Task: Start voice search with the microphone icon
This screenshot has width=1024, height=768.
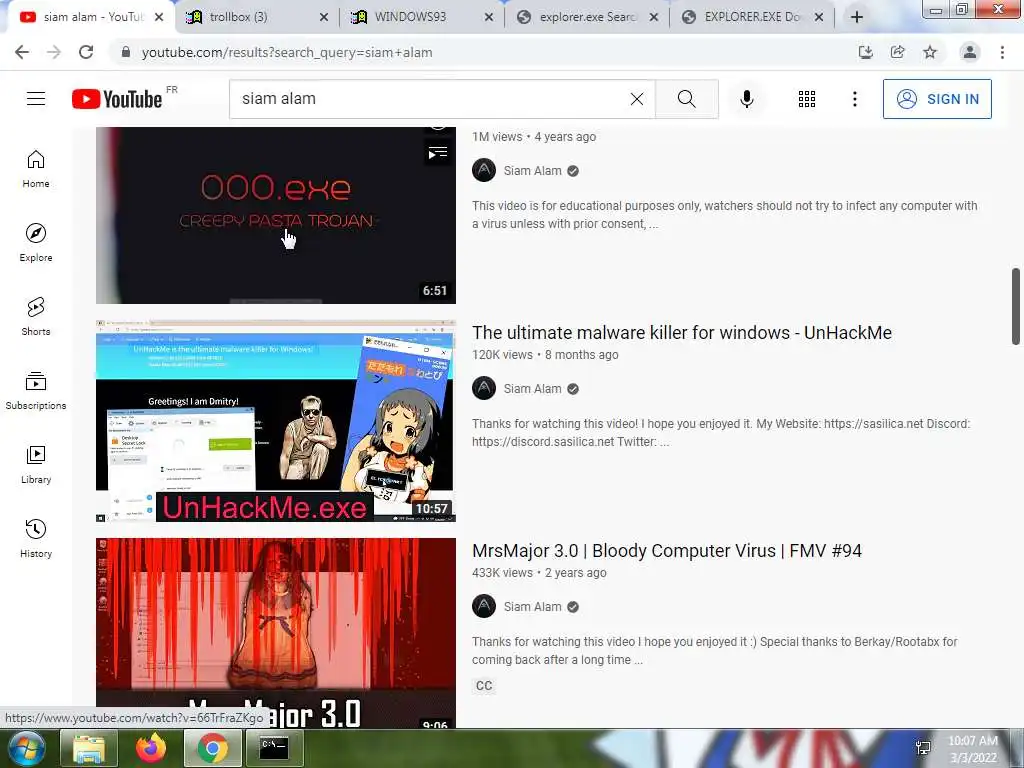Action: coord(746,99)
